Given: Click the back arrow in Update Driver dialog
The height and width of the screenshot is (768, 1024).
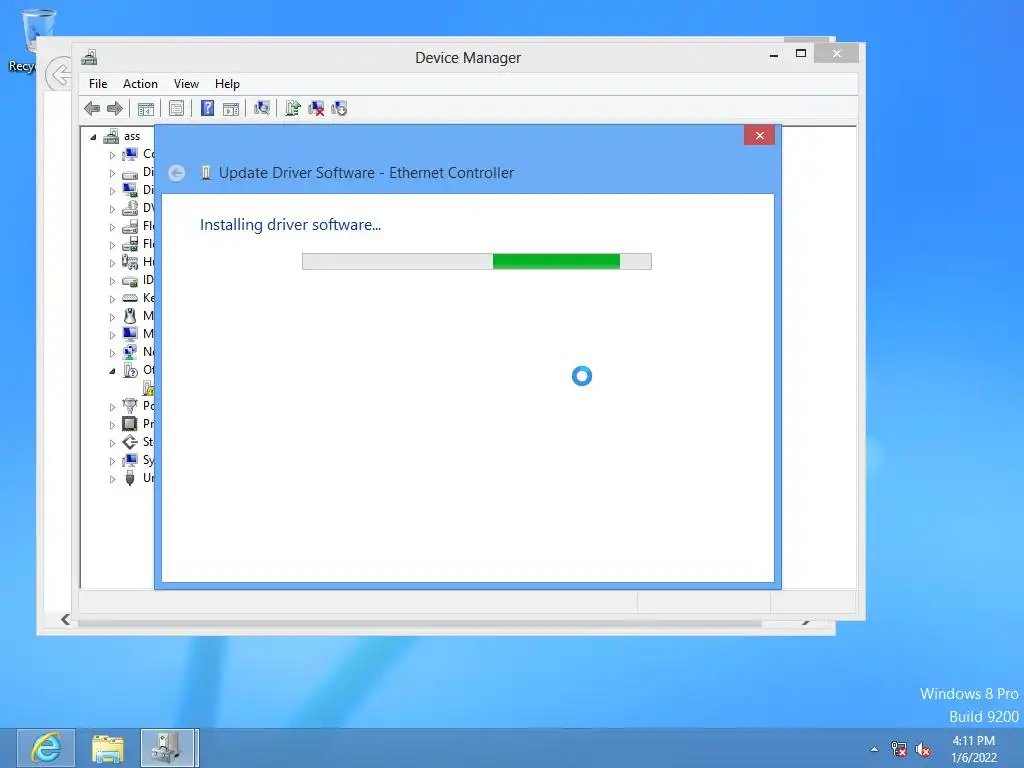Looking at the screenshot, I should (176, 173).
